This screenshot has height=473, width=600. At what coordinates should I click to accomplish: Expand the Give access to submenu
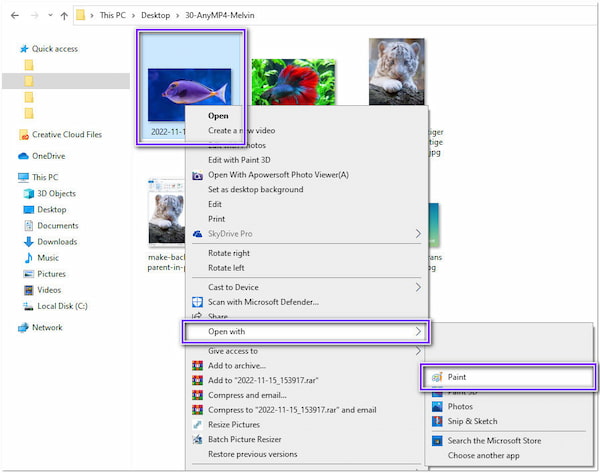pyautogui.click(x=418, y=351)
